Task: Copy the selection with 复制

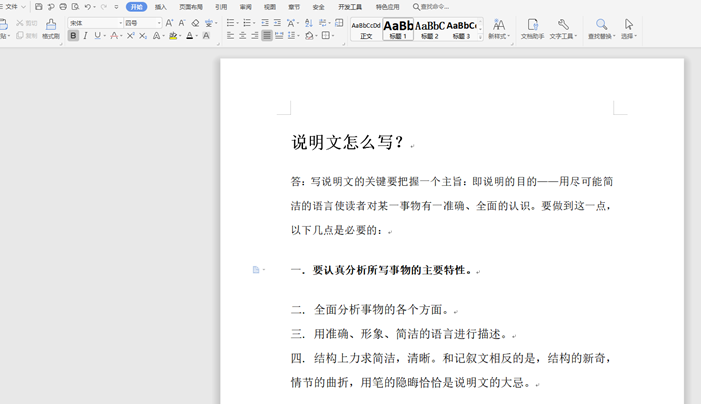Action: pos(27,35)
